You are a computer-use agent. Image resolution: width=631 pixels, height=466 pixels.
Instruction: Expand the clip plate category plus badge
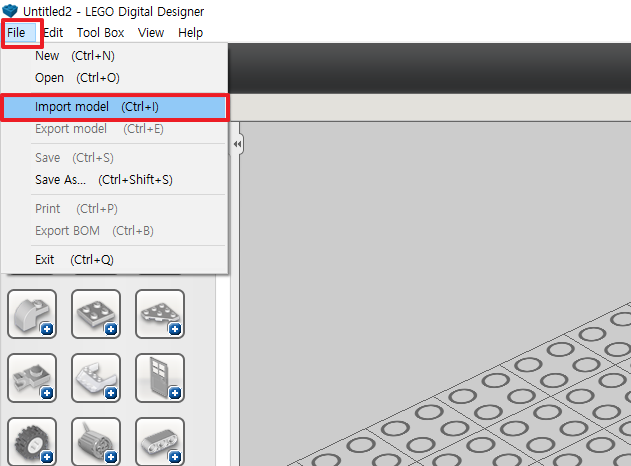coord(47,393)
